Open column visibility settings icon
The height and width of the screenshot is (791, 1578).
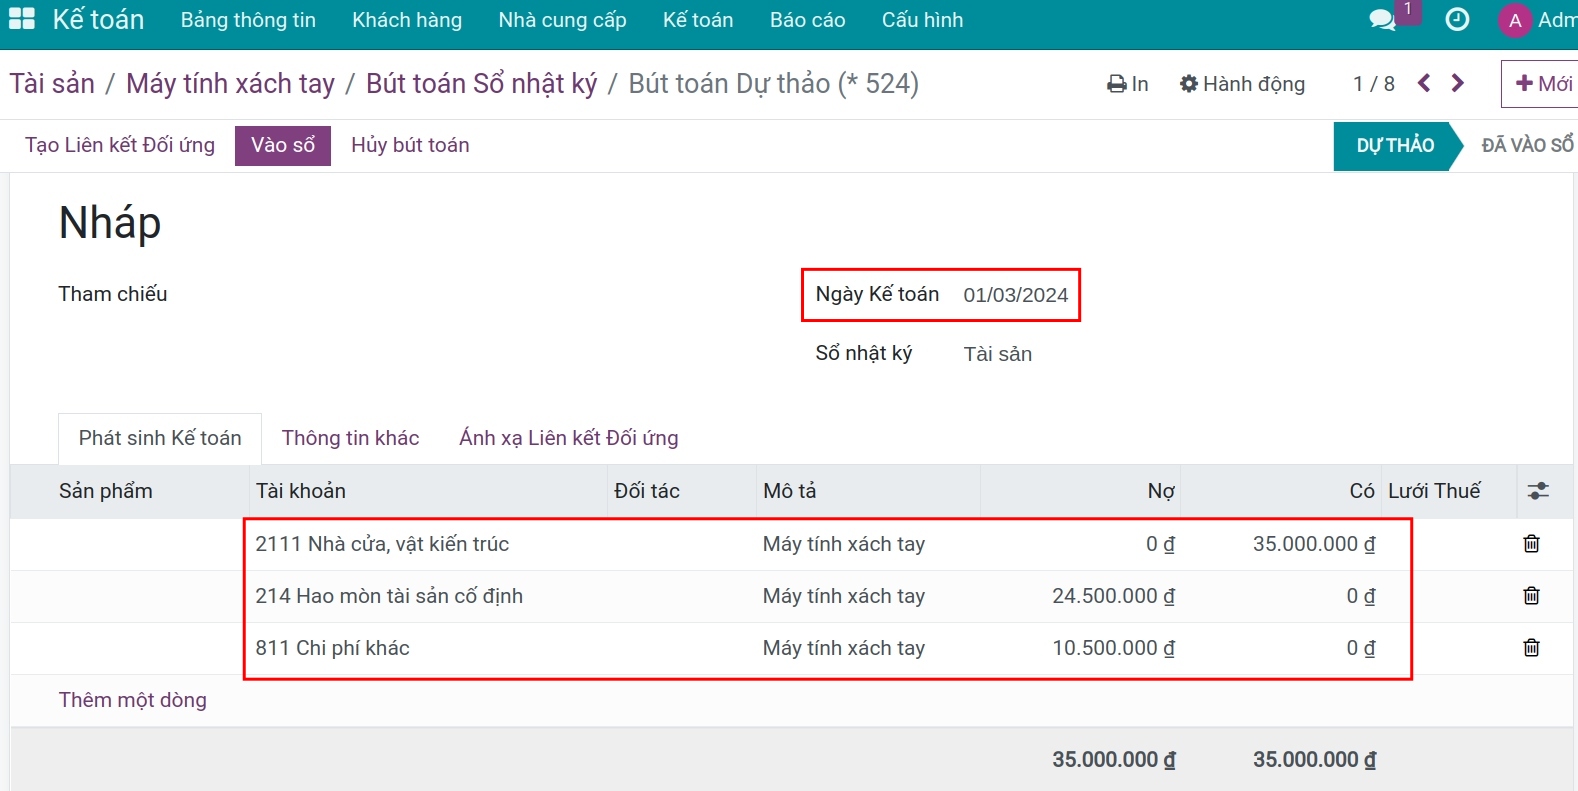pyautogui.click(x=1538, y=491)
